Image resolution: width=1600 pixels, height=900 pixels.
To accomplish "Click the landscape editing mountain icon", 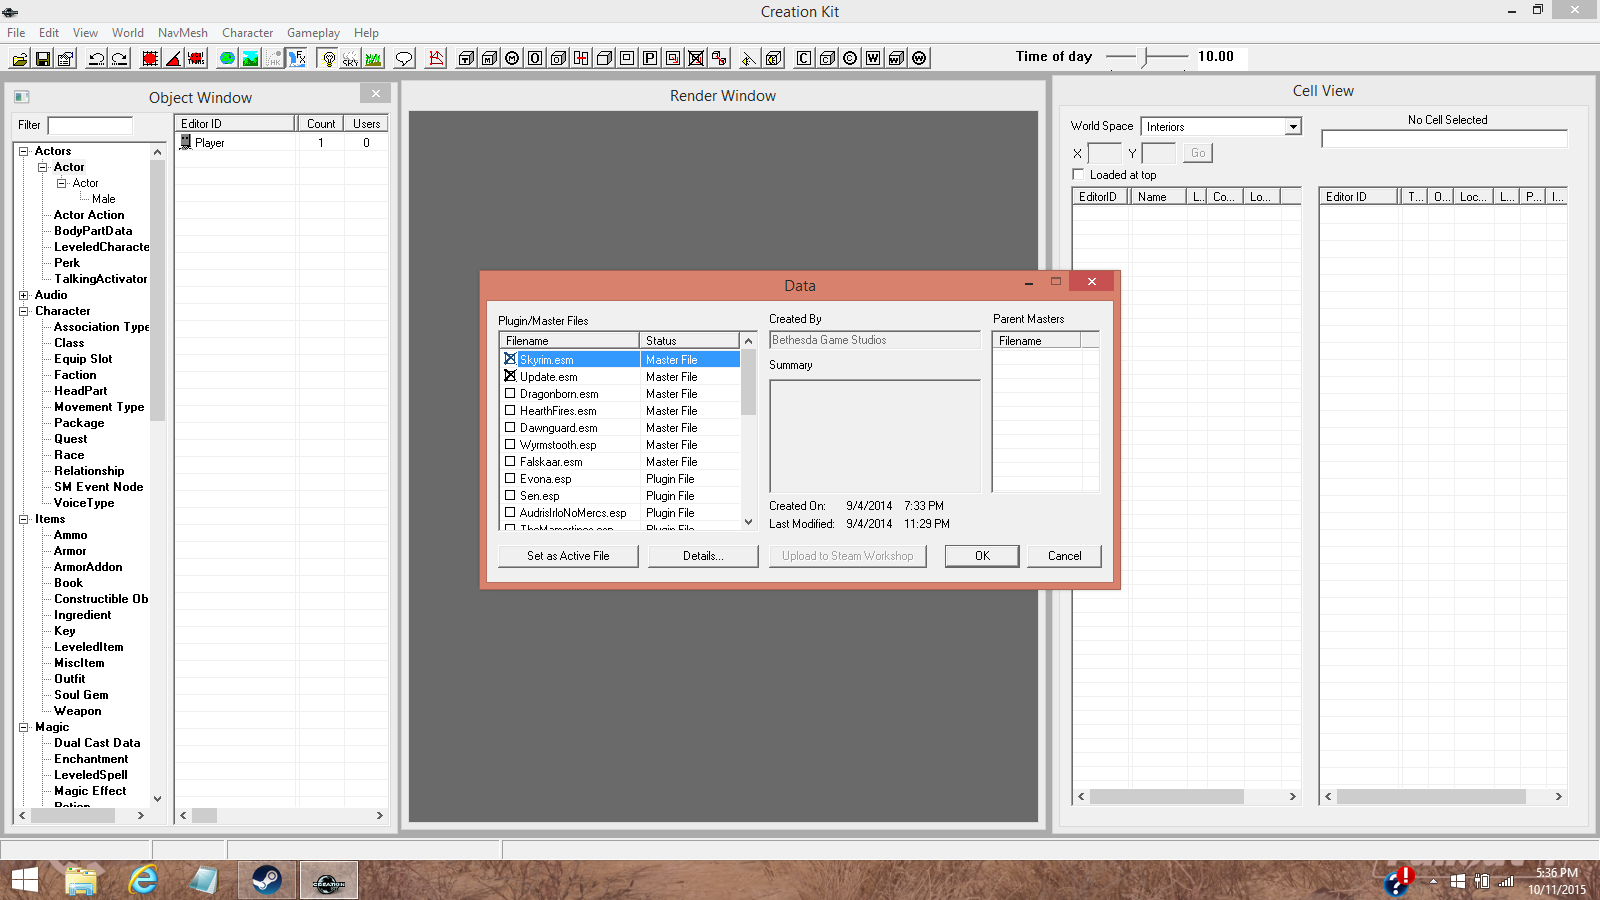I will [250, 58].
